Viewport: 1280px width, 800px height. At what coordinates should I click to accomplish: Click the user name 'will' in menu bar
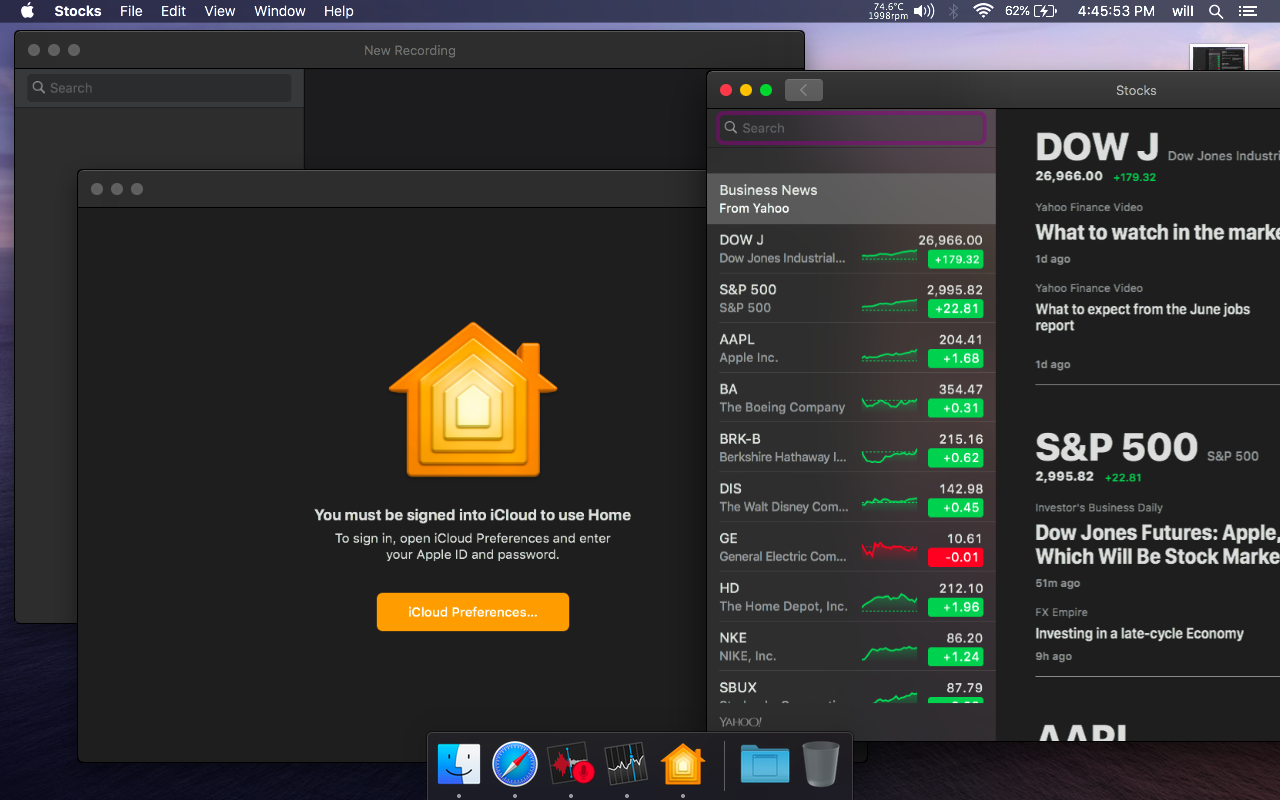[1183, 11]
